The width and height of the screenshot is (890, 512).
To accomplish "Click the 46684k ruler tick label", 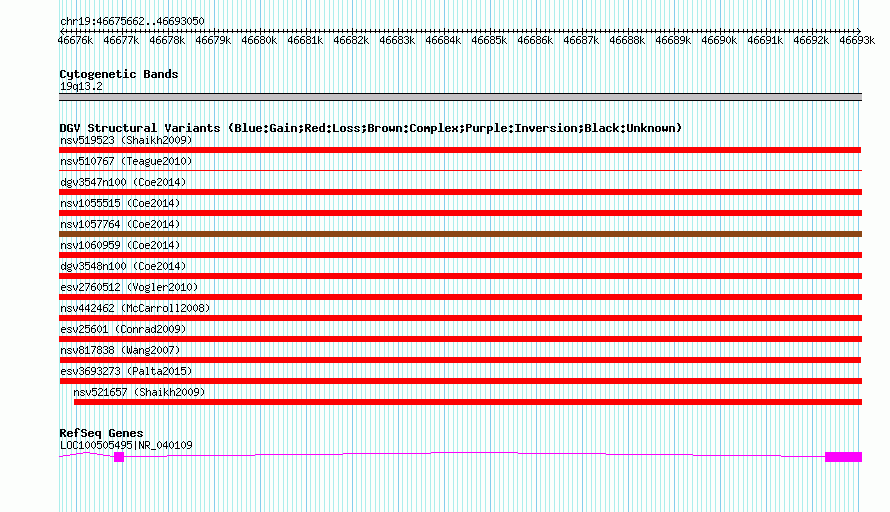I will [443, 41].
